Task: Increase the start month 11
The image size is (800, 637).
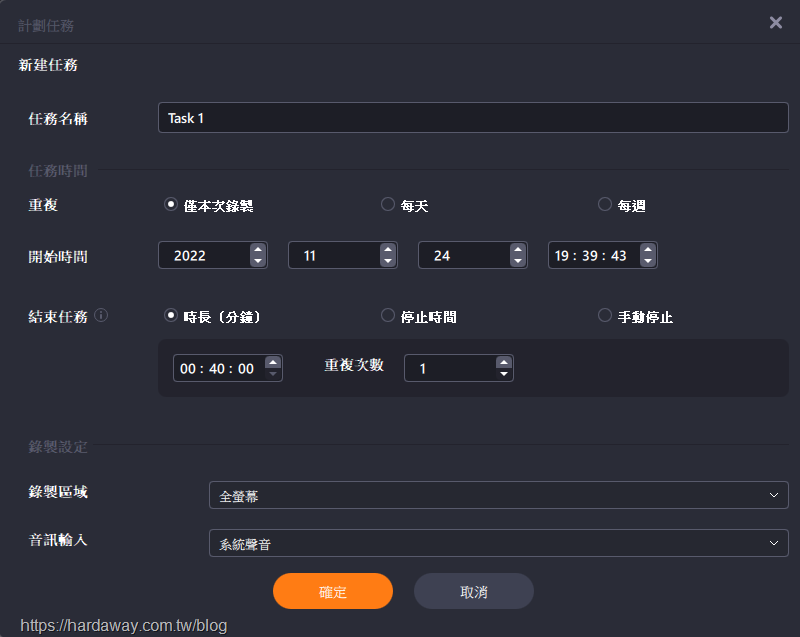Action: (x=388, y=249)
